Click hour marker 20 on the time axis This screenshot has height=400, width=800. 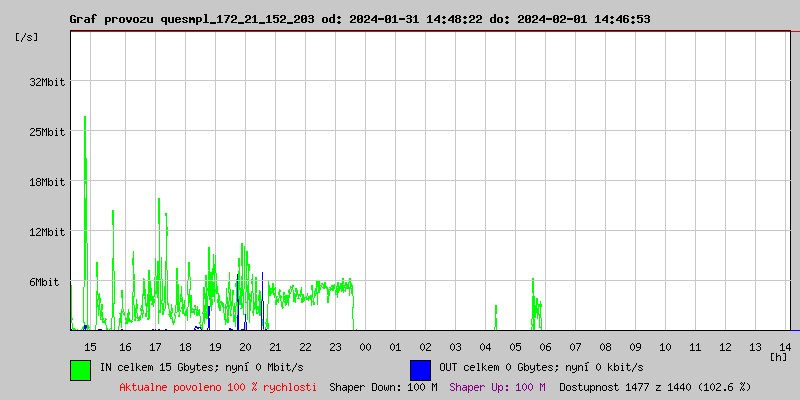245,346
